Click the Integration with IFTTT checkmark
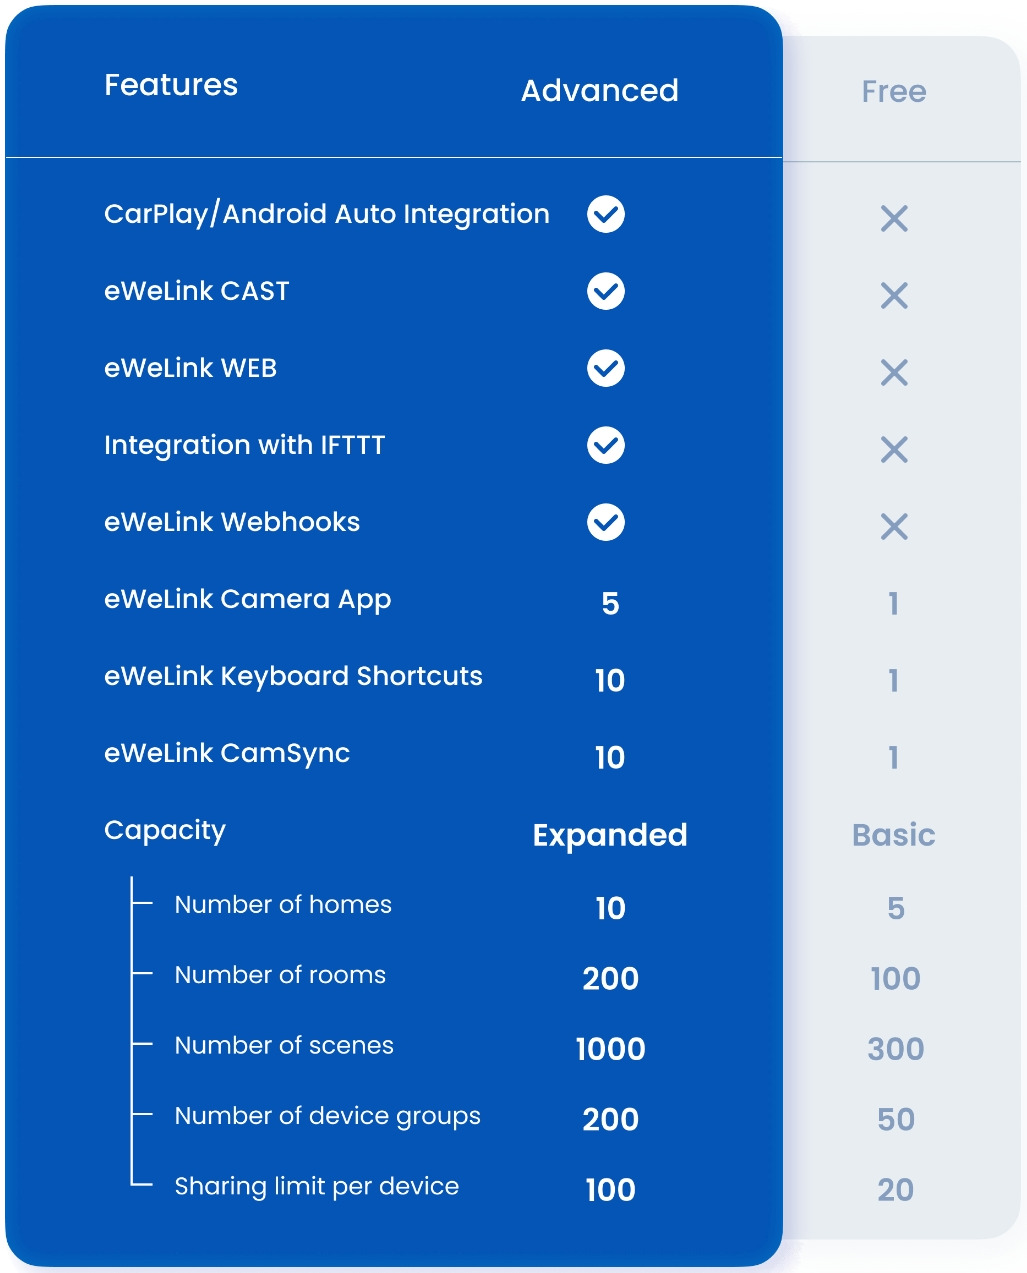The width and height of the screenshot is (1027, 1273). click(606, 445)
